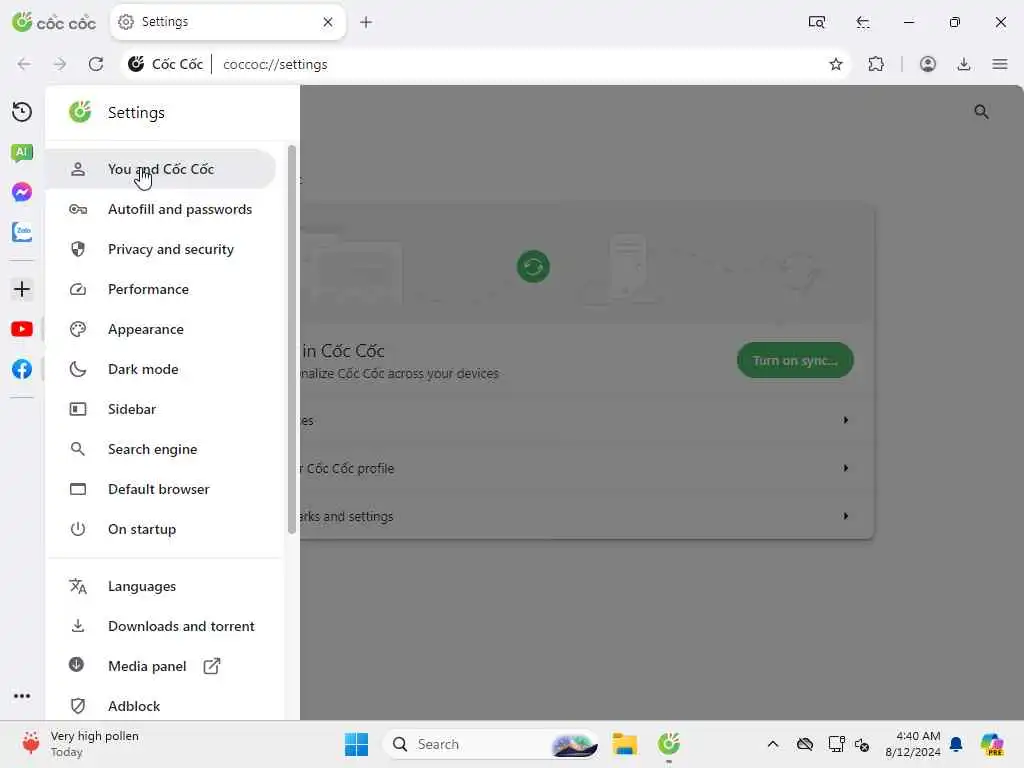Add a new sidebar app with plus icon
Screen dimensions: 1024x768
pyautogui.click(x=22, y=289)
